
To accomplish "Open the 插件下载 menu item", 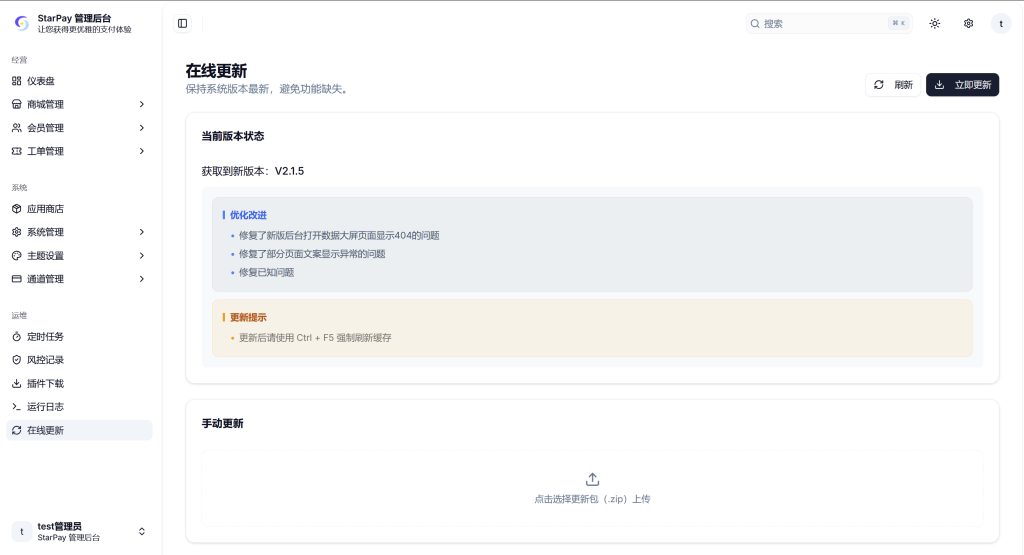I will point(79,384).
